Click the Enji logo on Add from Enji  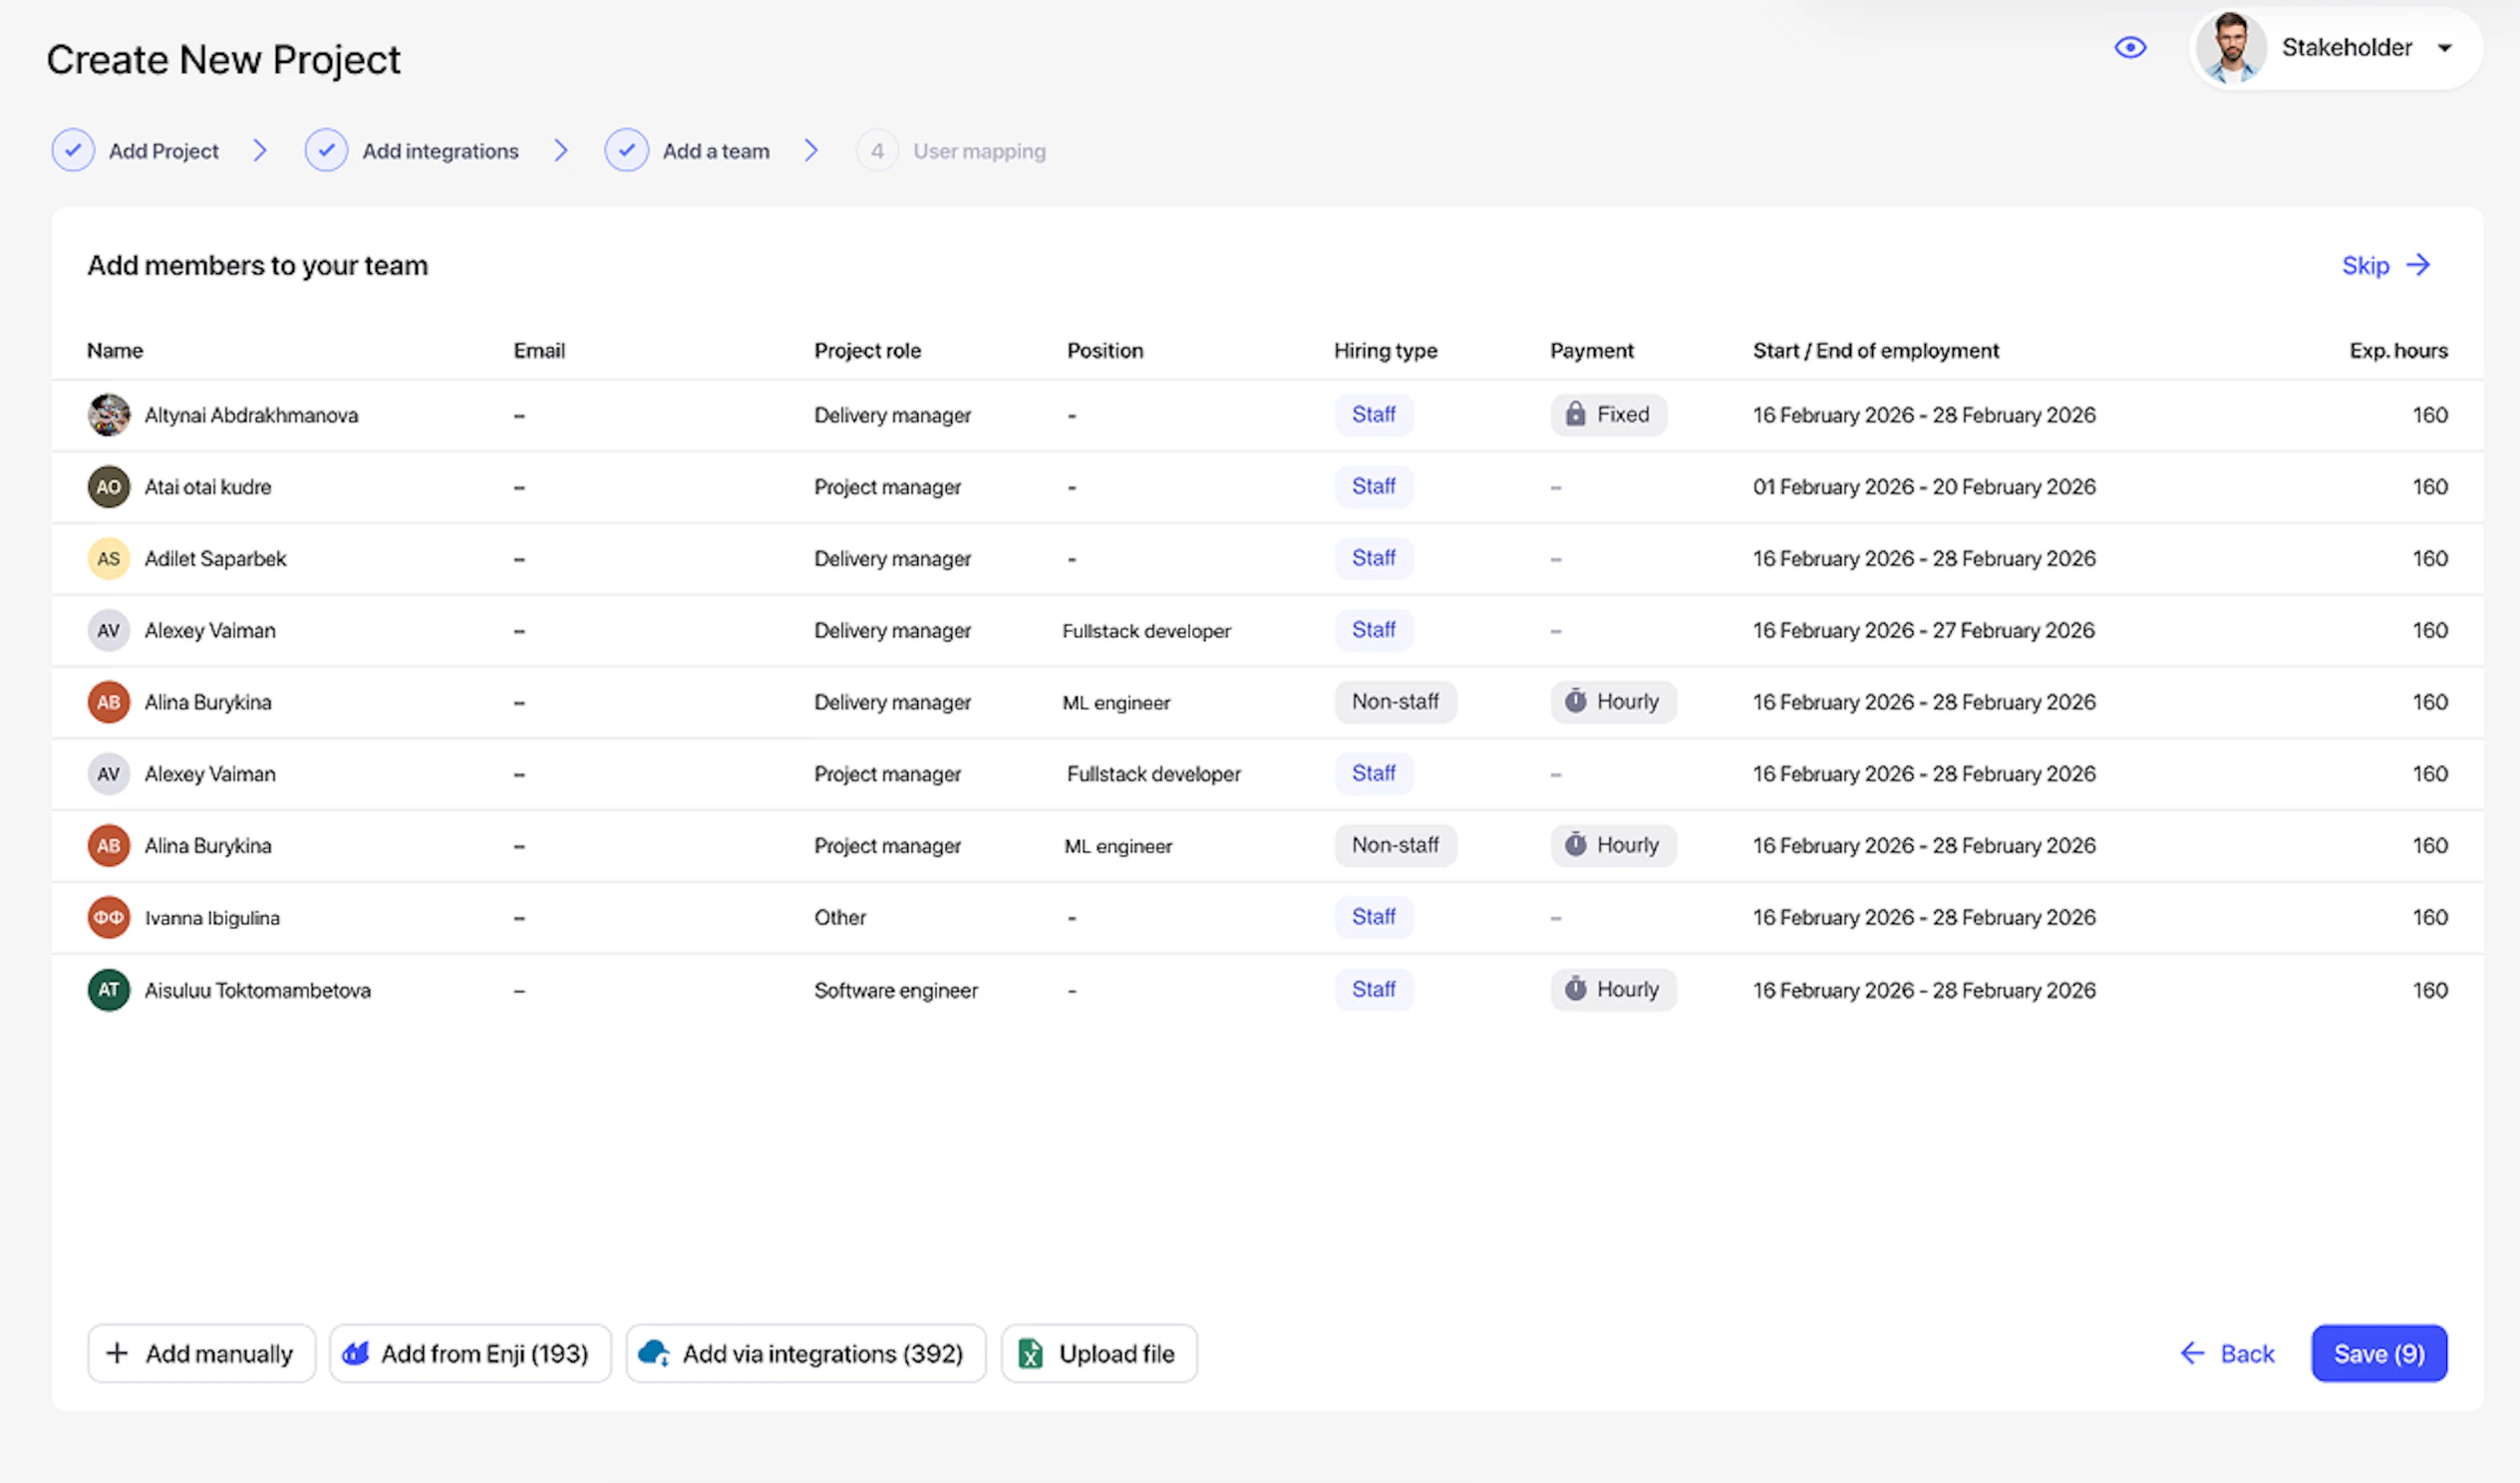coord(356,1353)
